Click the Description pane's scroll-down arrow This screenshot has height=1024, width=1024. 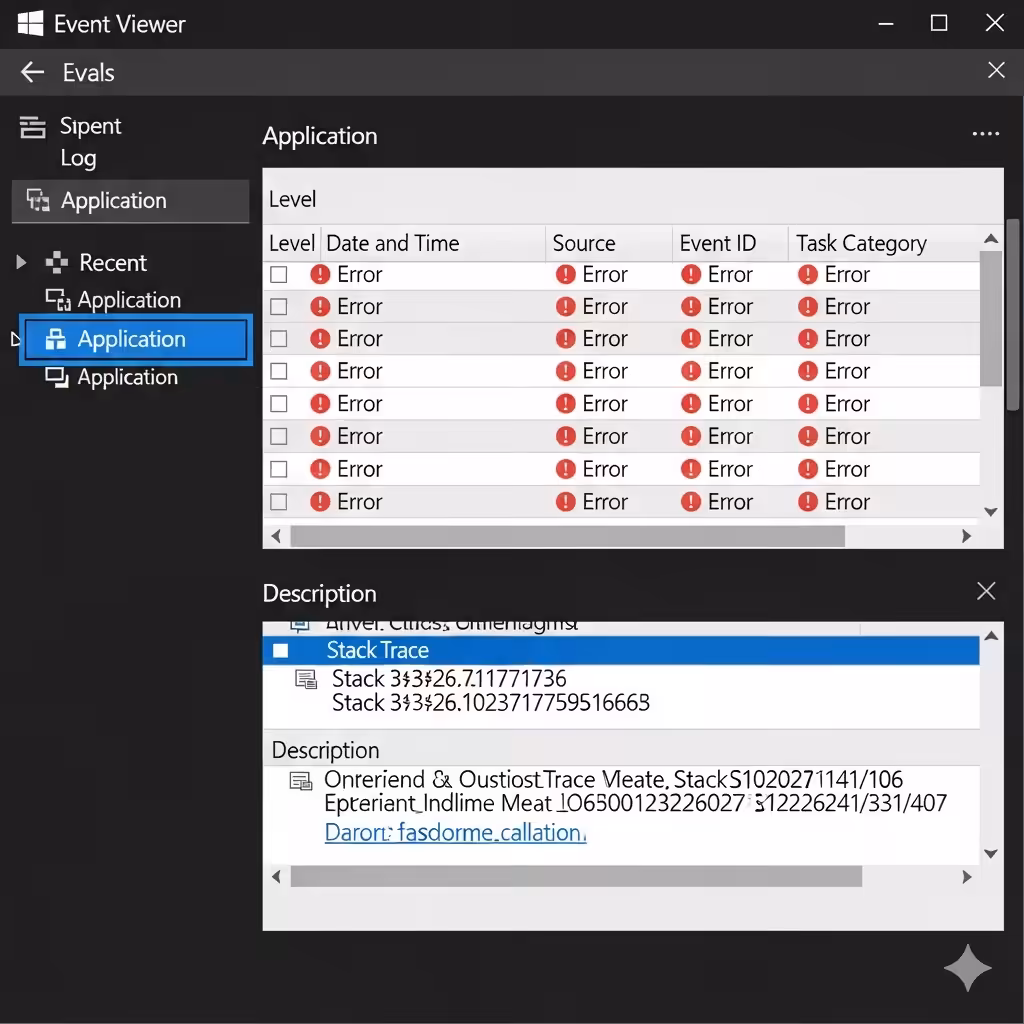[x=991, y=854]
